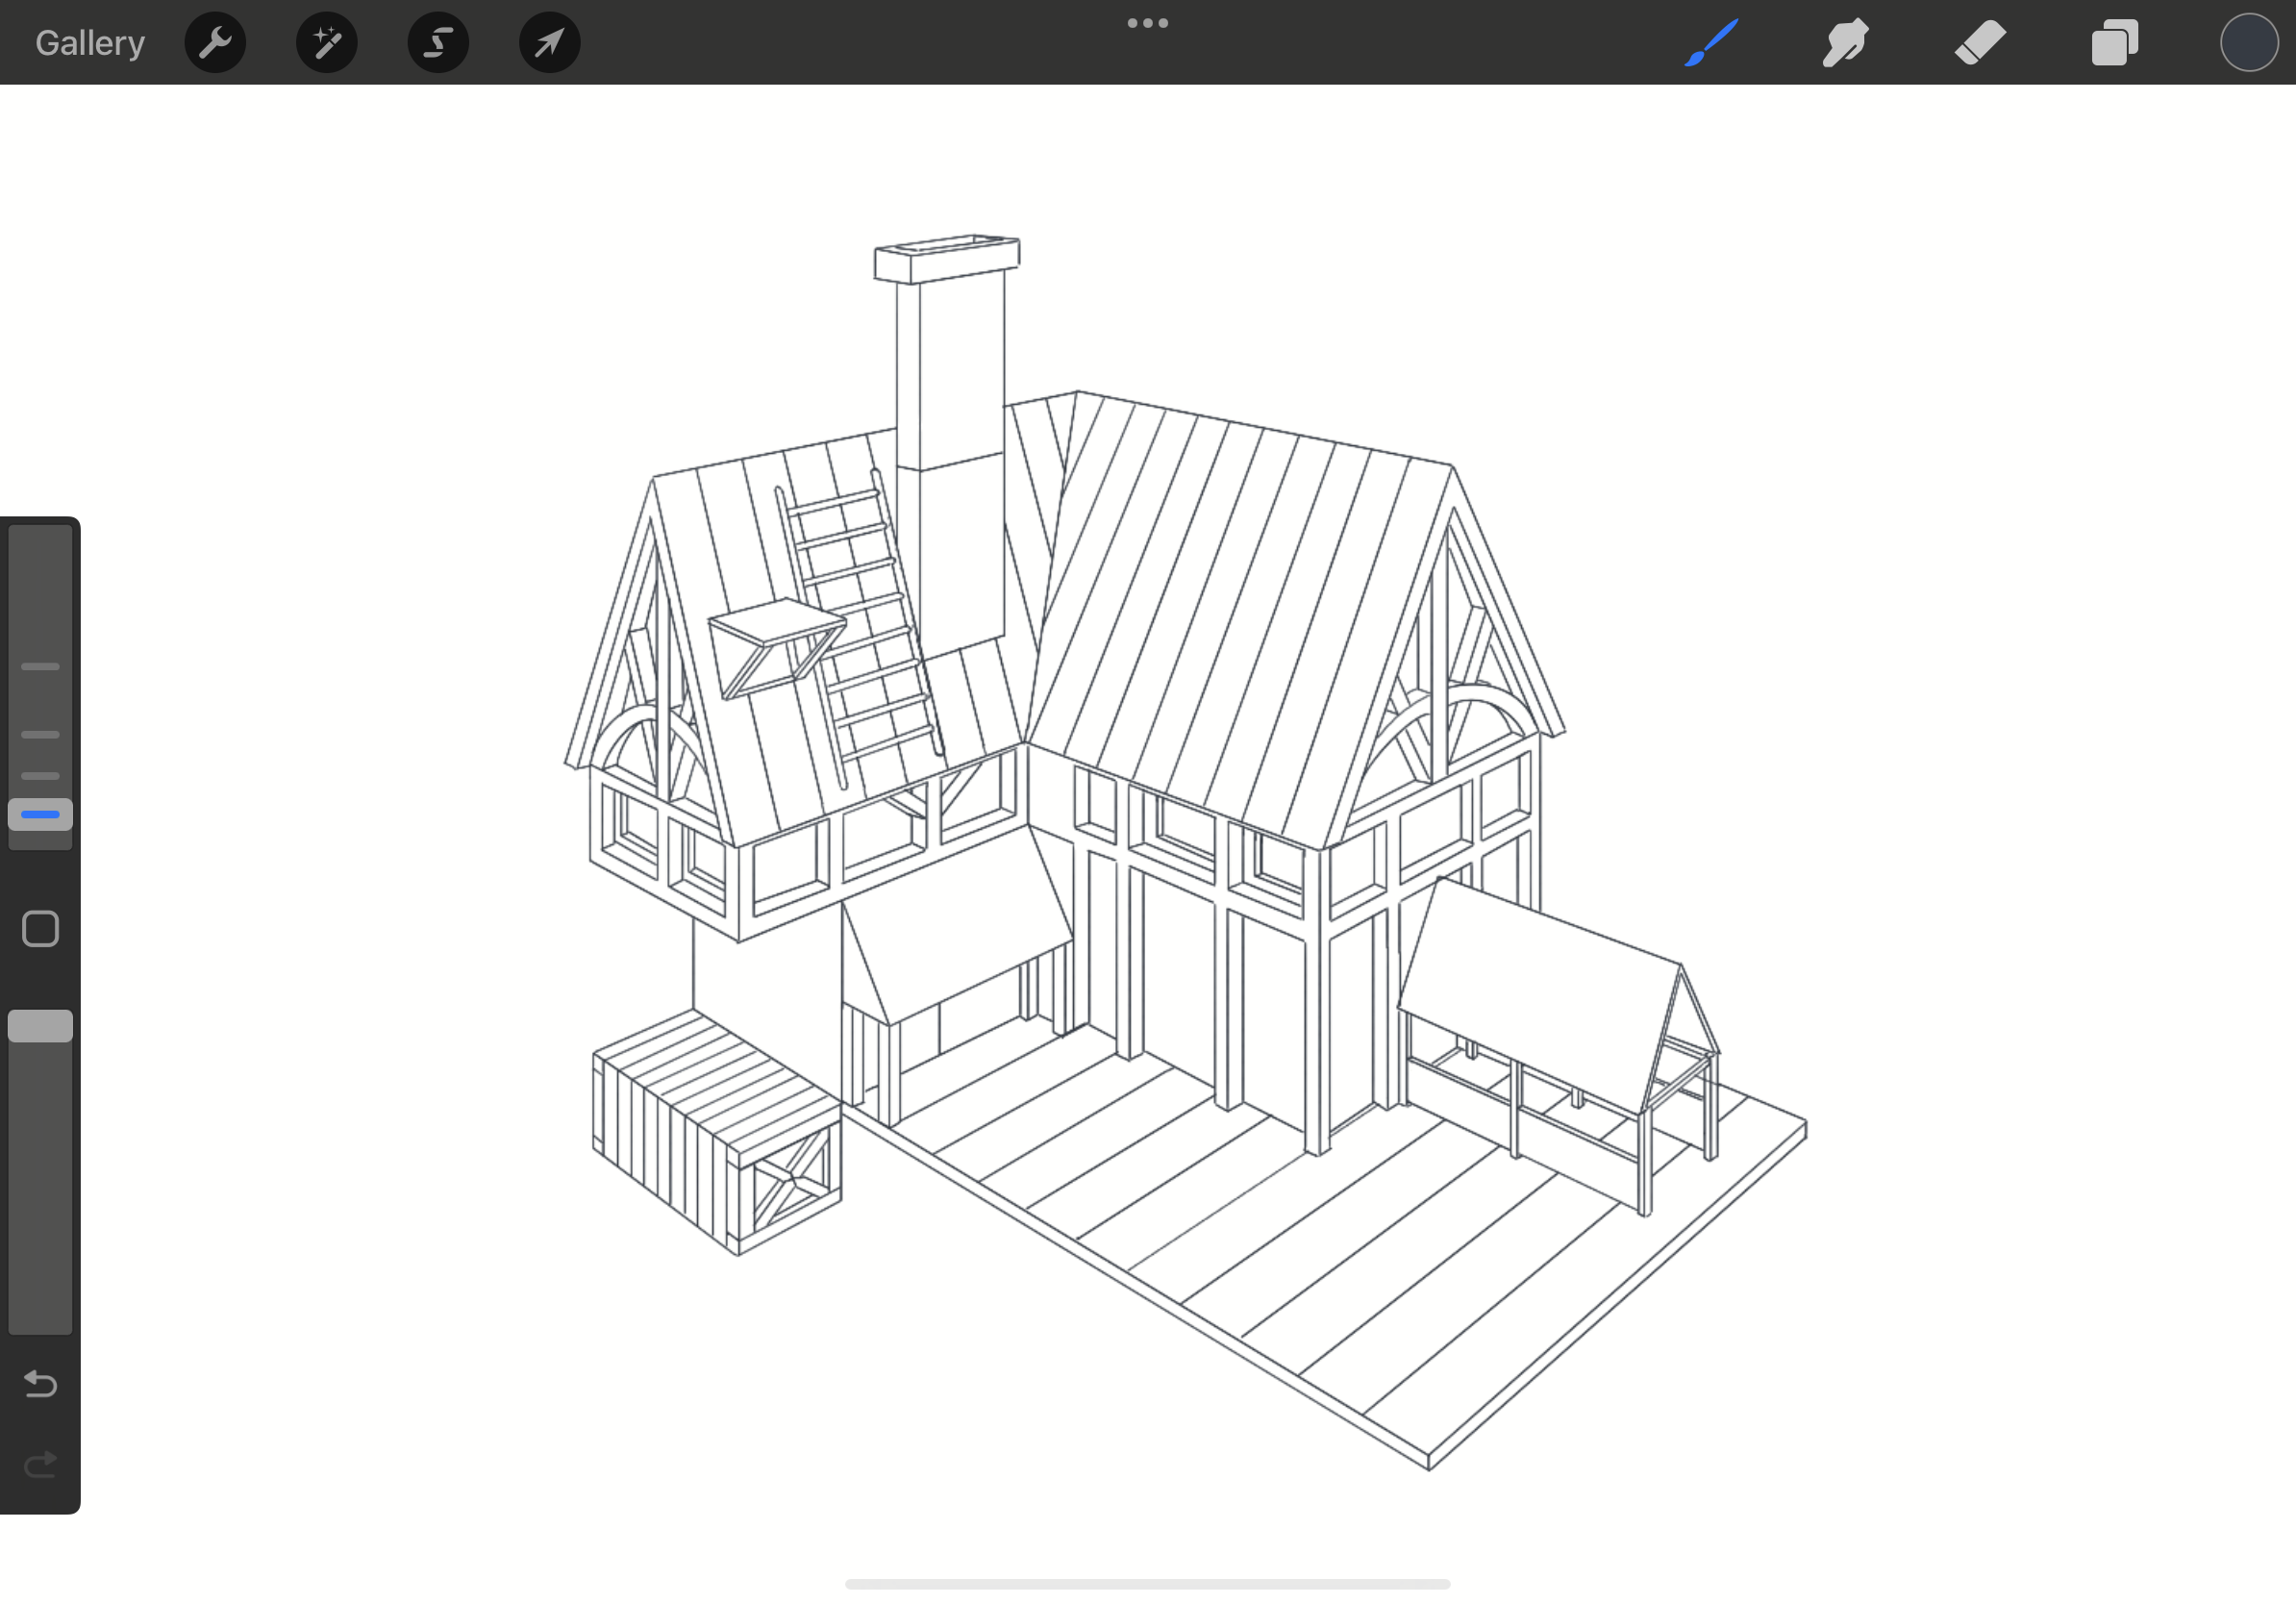
Task: Redo the undone action
Action: (40, 1465)
